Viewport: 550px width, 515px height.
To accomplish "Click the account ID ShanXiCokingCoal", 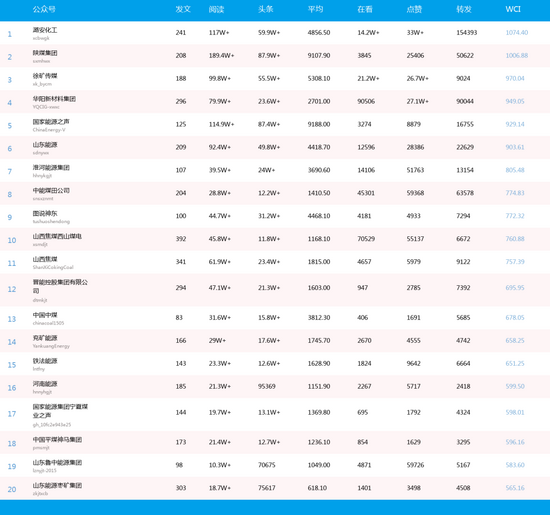I will coord(53,267).
